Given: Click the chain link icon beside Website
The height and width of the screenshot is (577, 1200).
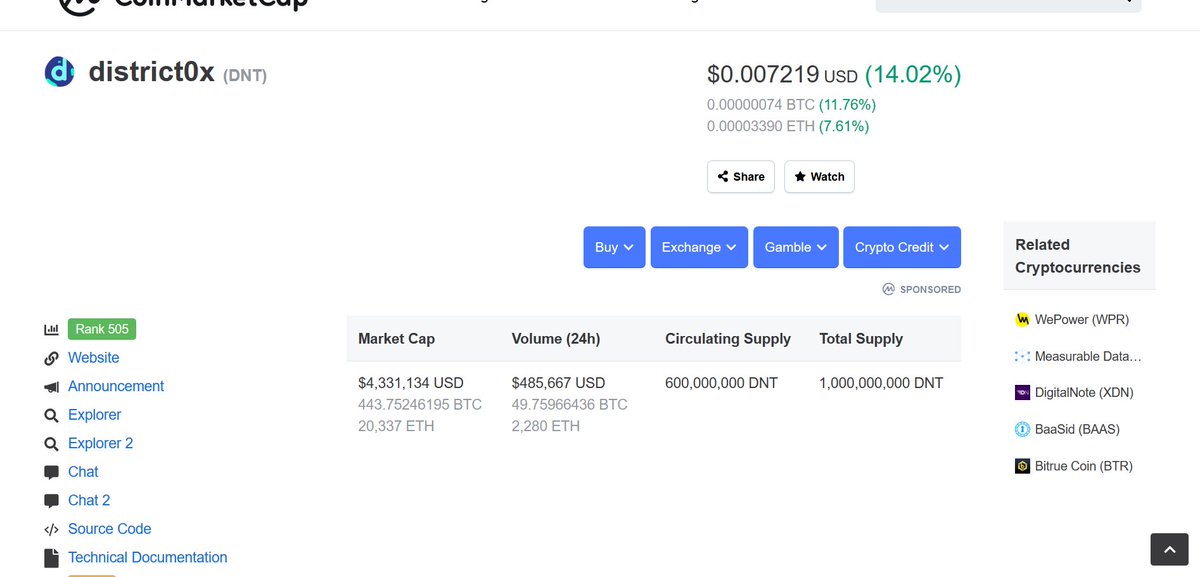Looking at the screenshot, I should tap(51, 358).
